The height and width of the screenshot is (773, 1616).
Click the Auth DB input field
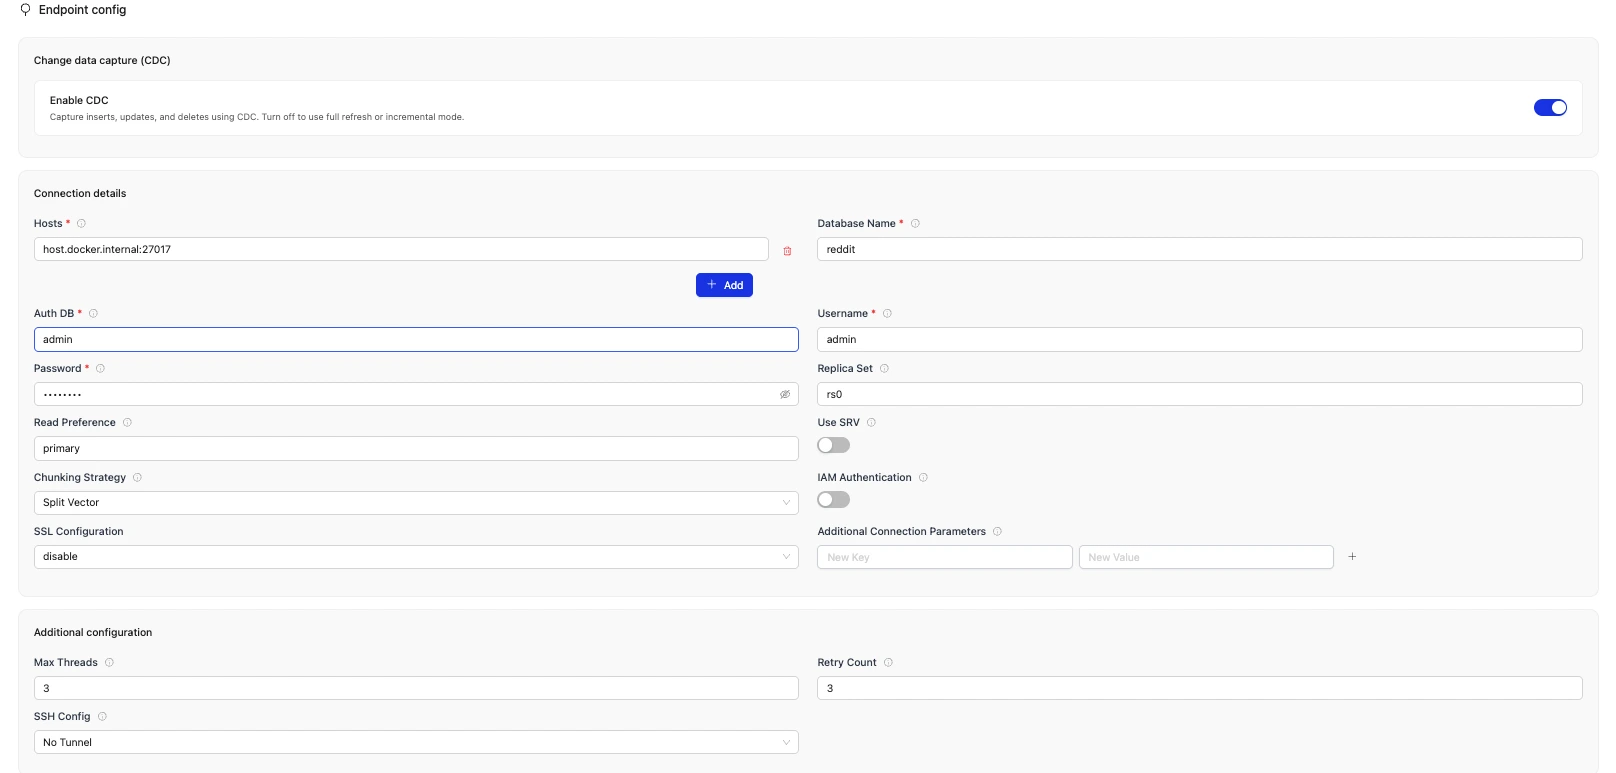tap(416, 340)
